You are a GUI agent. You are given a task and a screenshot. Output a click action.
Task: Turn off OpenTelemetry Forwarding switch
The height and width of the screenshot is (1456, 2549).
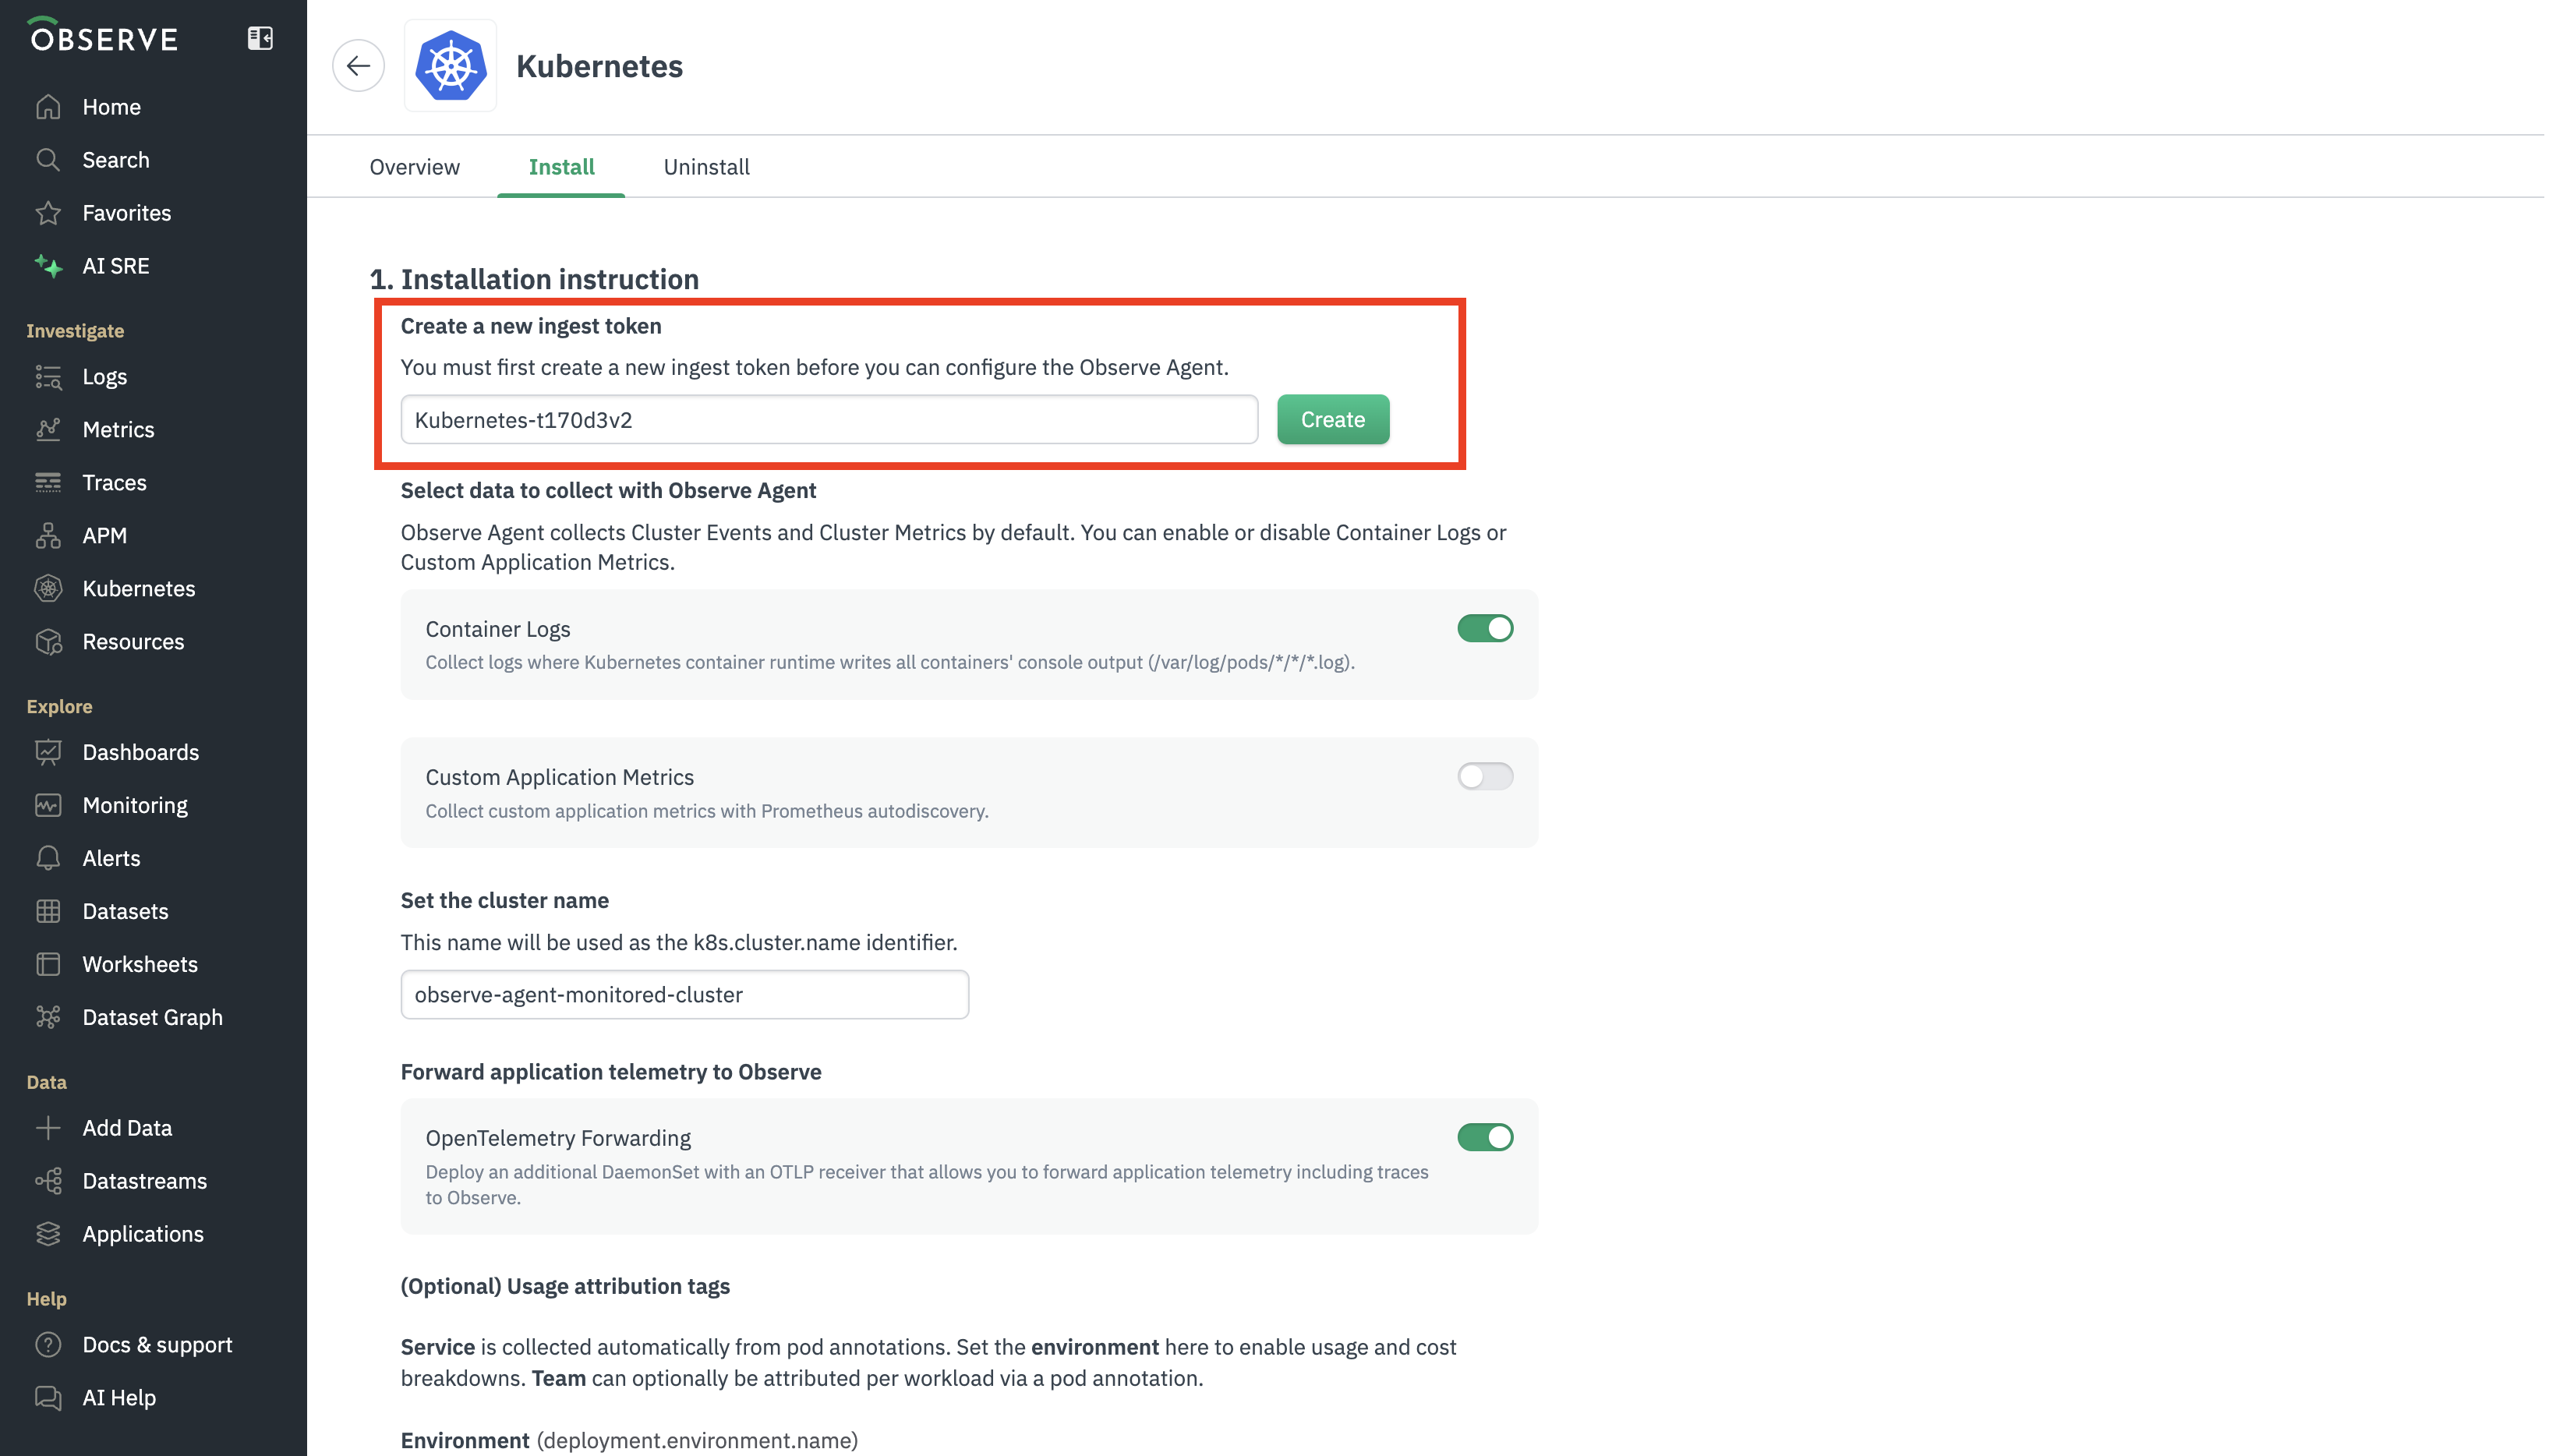[x=1484, y=1137]
